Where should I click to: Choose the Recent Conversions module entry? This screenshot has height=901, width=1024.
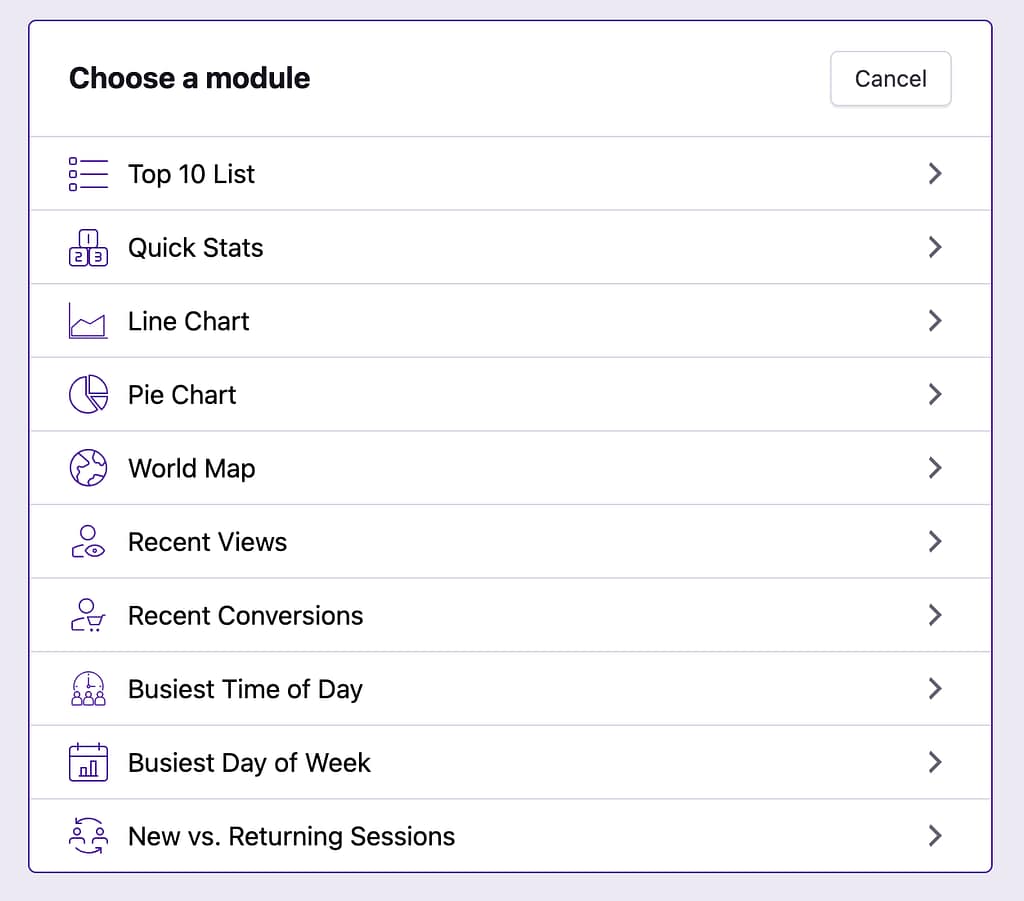click(x=245, y=615)
